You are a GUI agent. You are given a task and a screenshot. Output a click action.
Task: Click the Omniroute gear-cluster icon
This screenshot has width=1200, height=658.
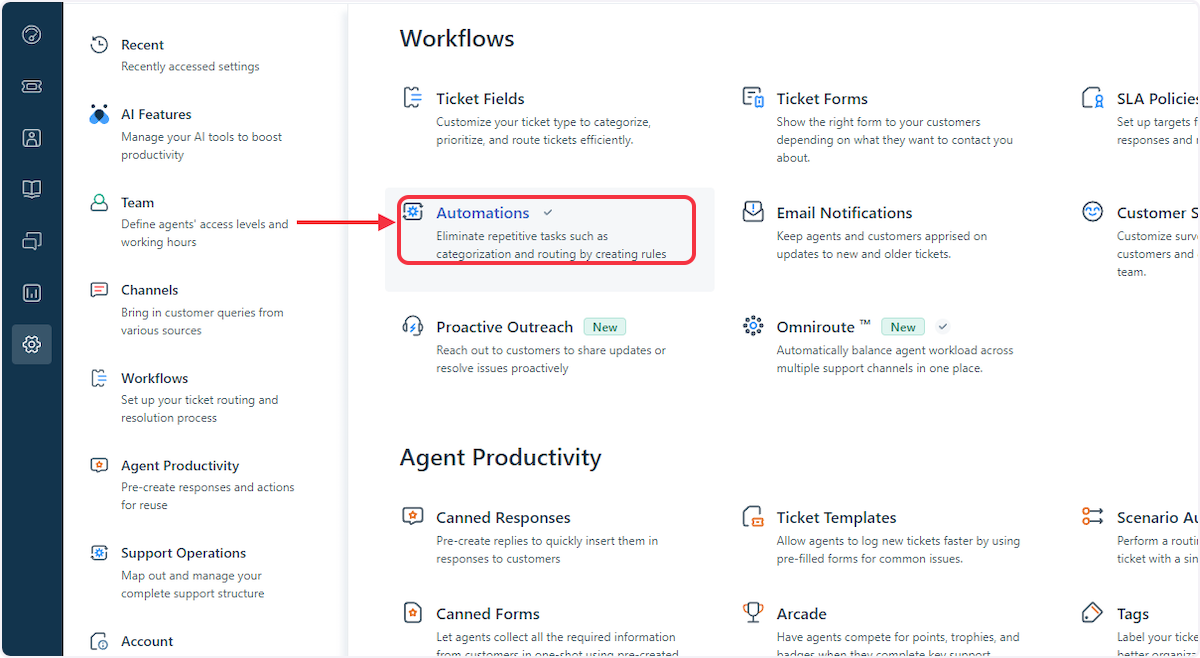(753, 324)
